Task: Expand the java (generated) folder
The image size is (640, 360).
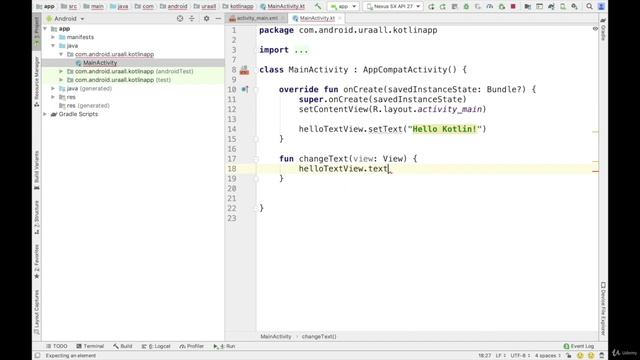Action: click(53, 89)
